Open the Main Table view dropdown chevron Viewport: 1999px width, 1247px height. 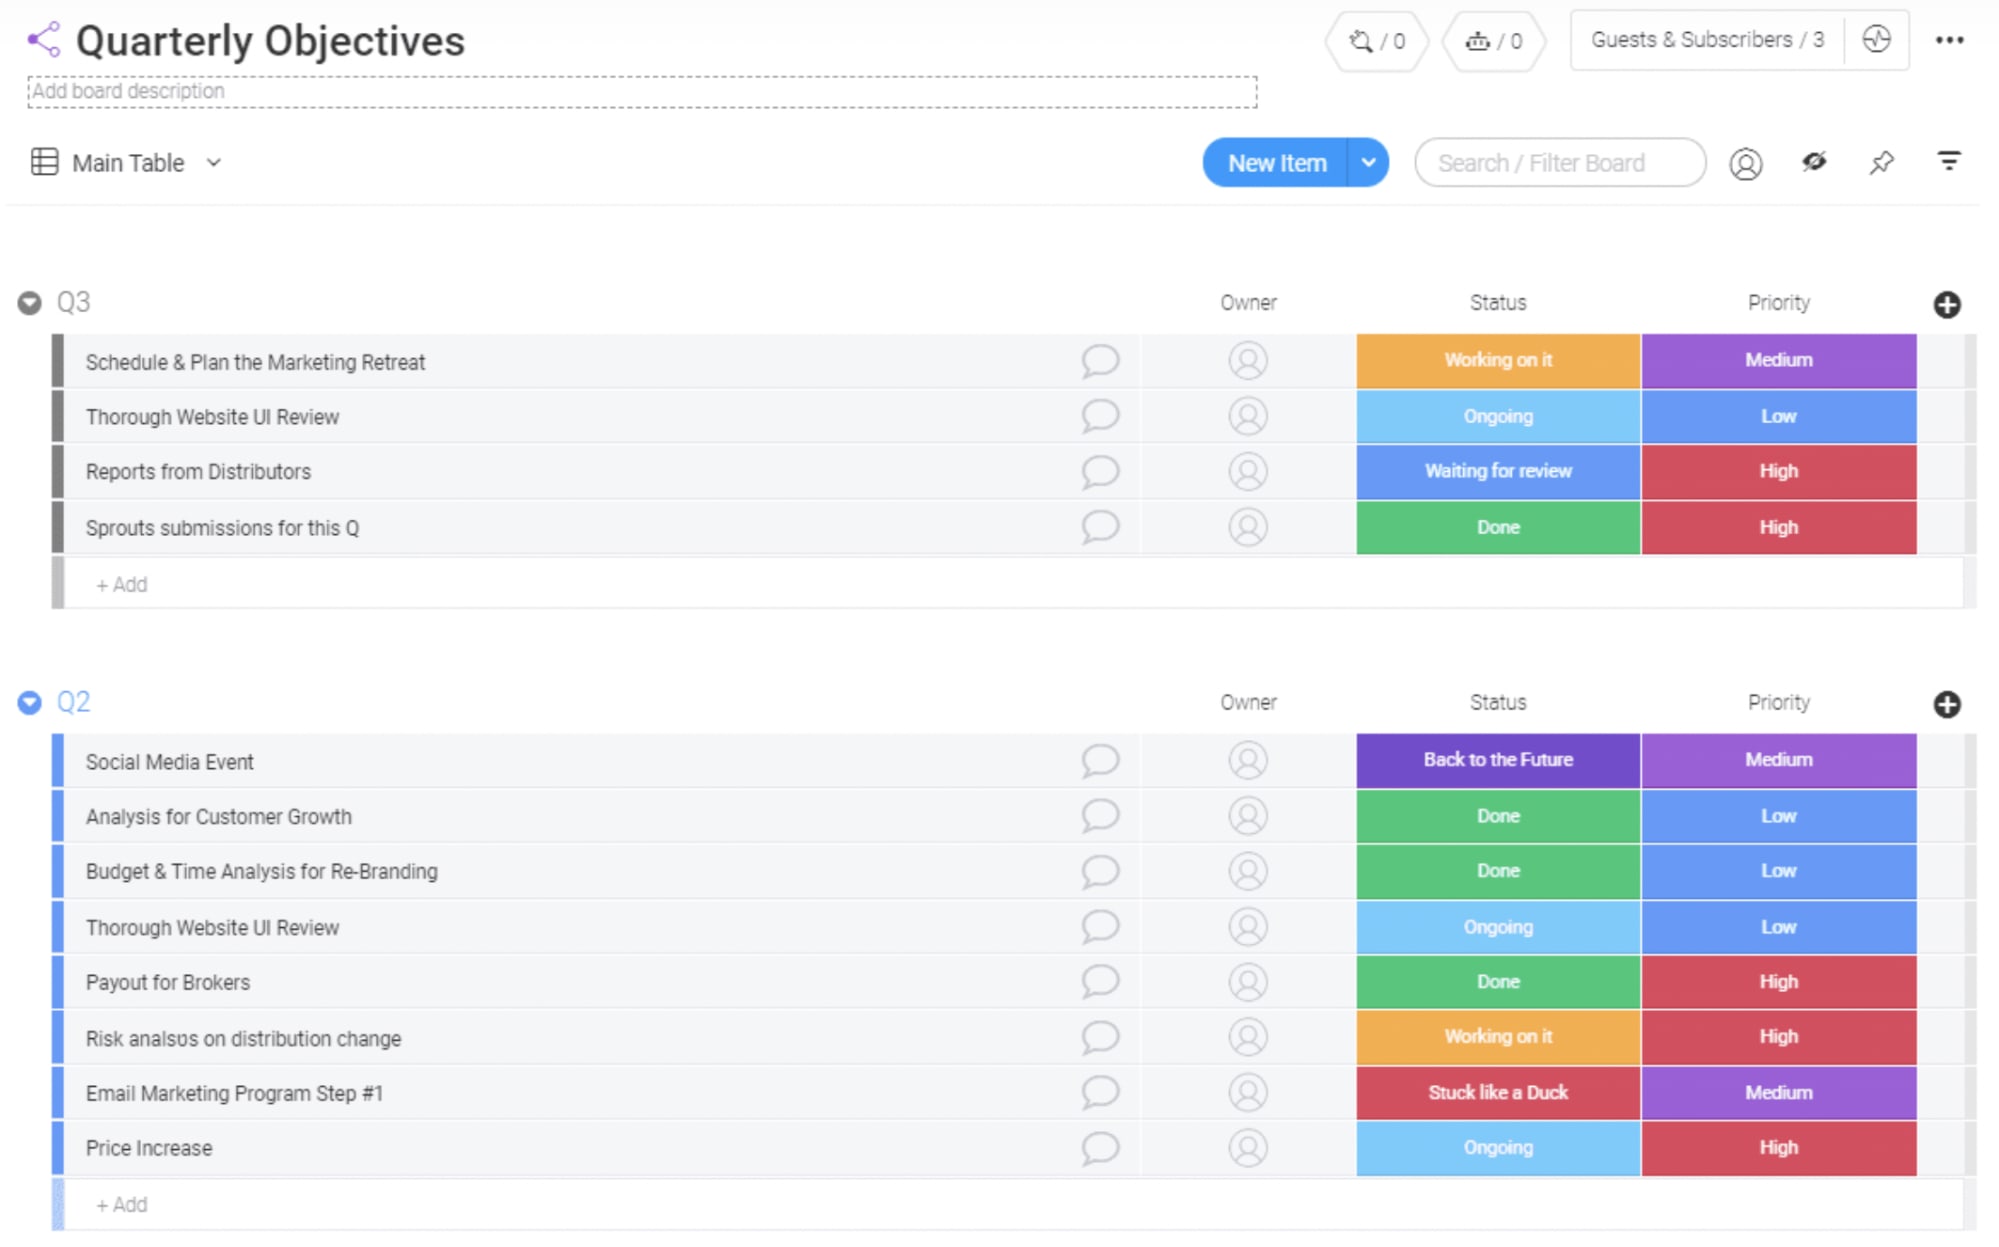[x=213, y=163]
